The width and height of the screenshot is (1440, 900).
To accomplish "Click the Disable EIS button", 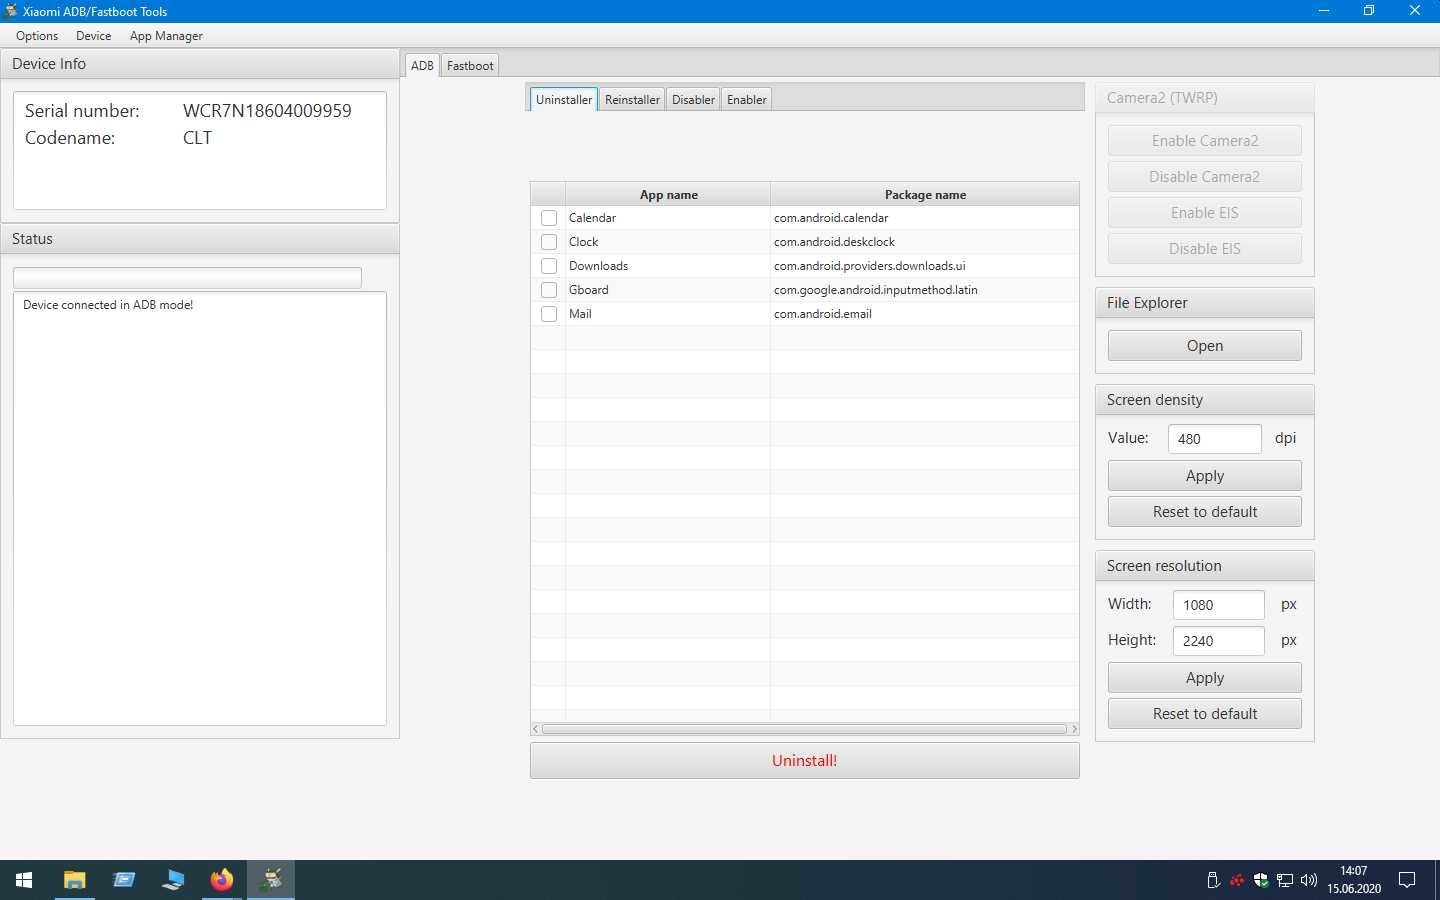I will pyautogui.click(x=1205, y=248).
